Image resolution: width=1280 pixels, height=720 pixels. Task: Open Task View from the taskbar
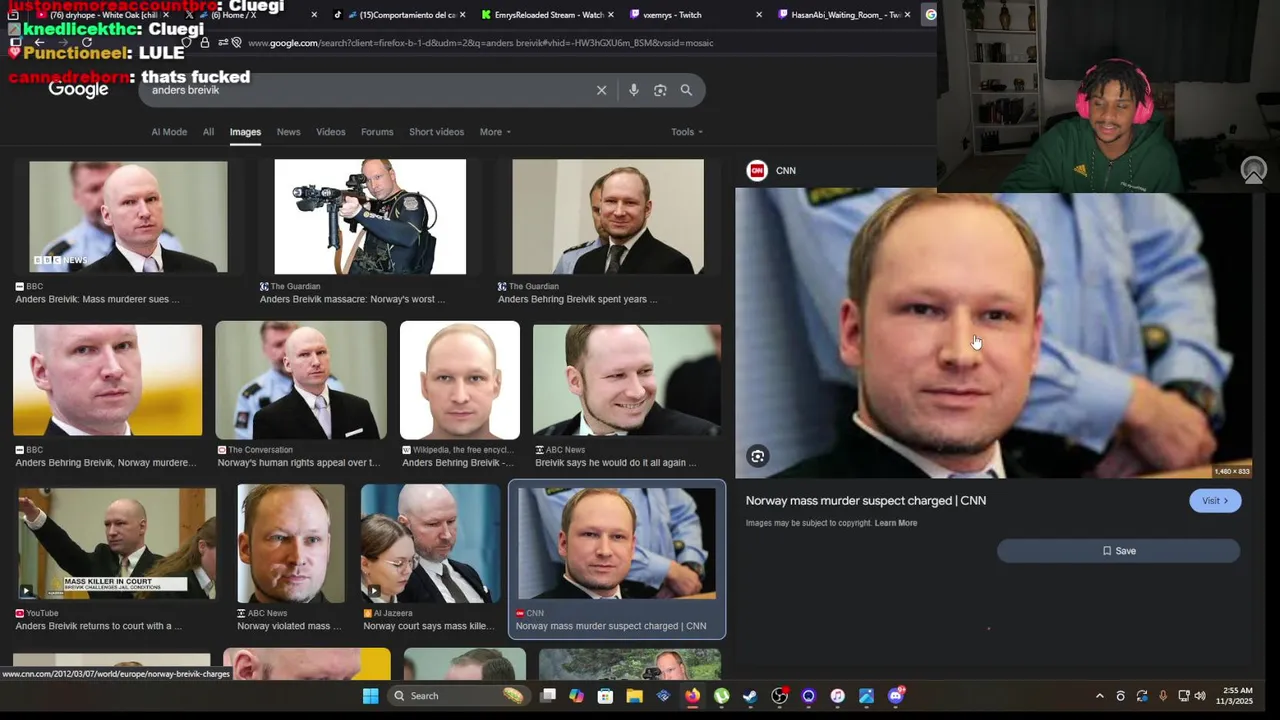pyautogui.click(x=548, y=696)
